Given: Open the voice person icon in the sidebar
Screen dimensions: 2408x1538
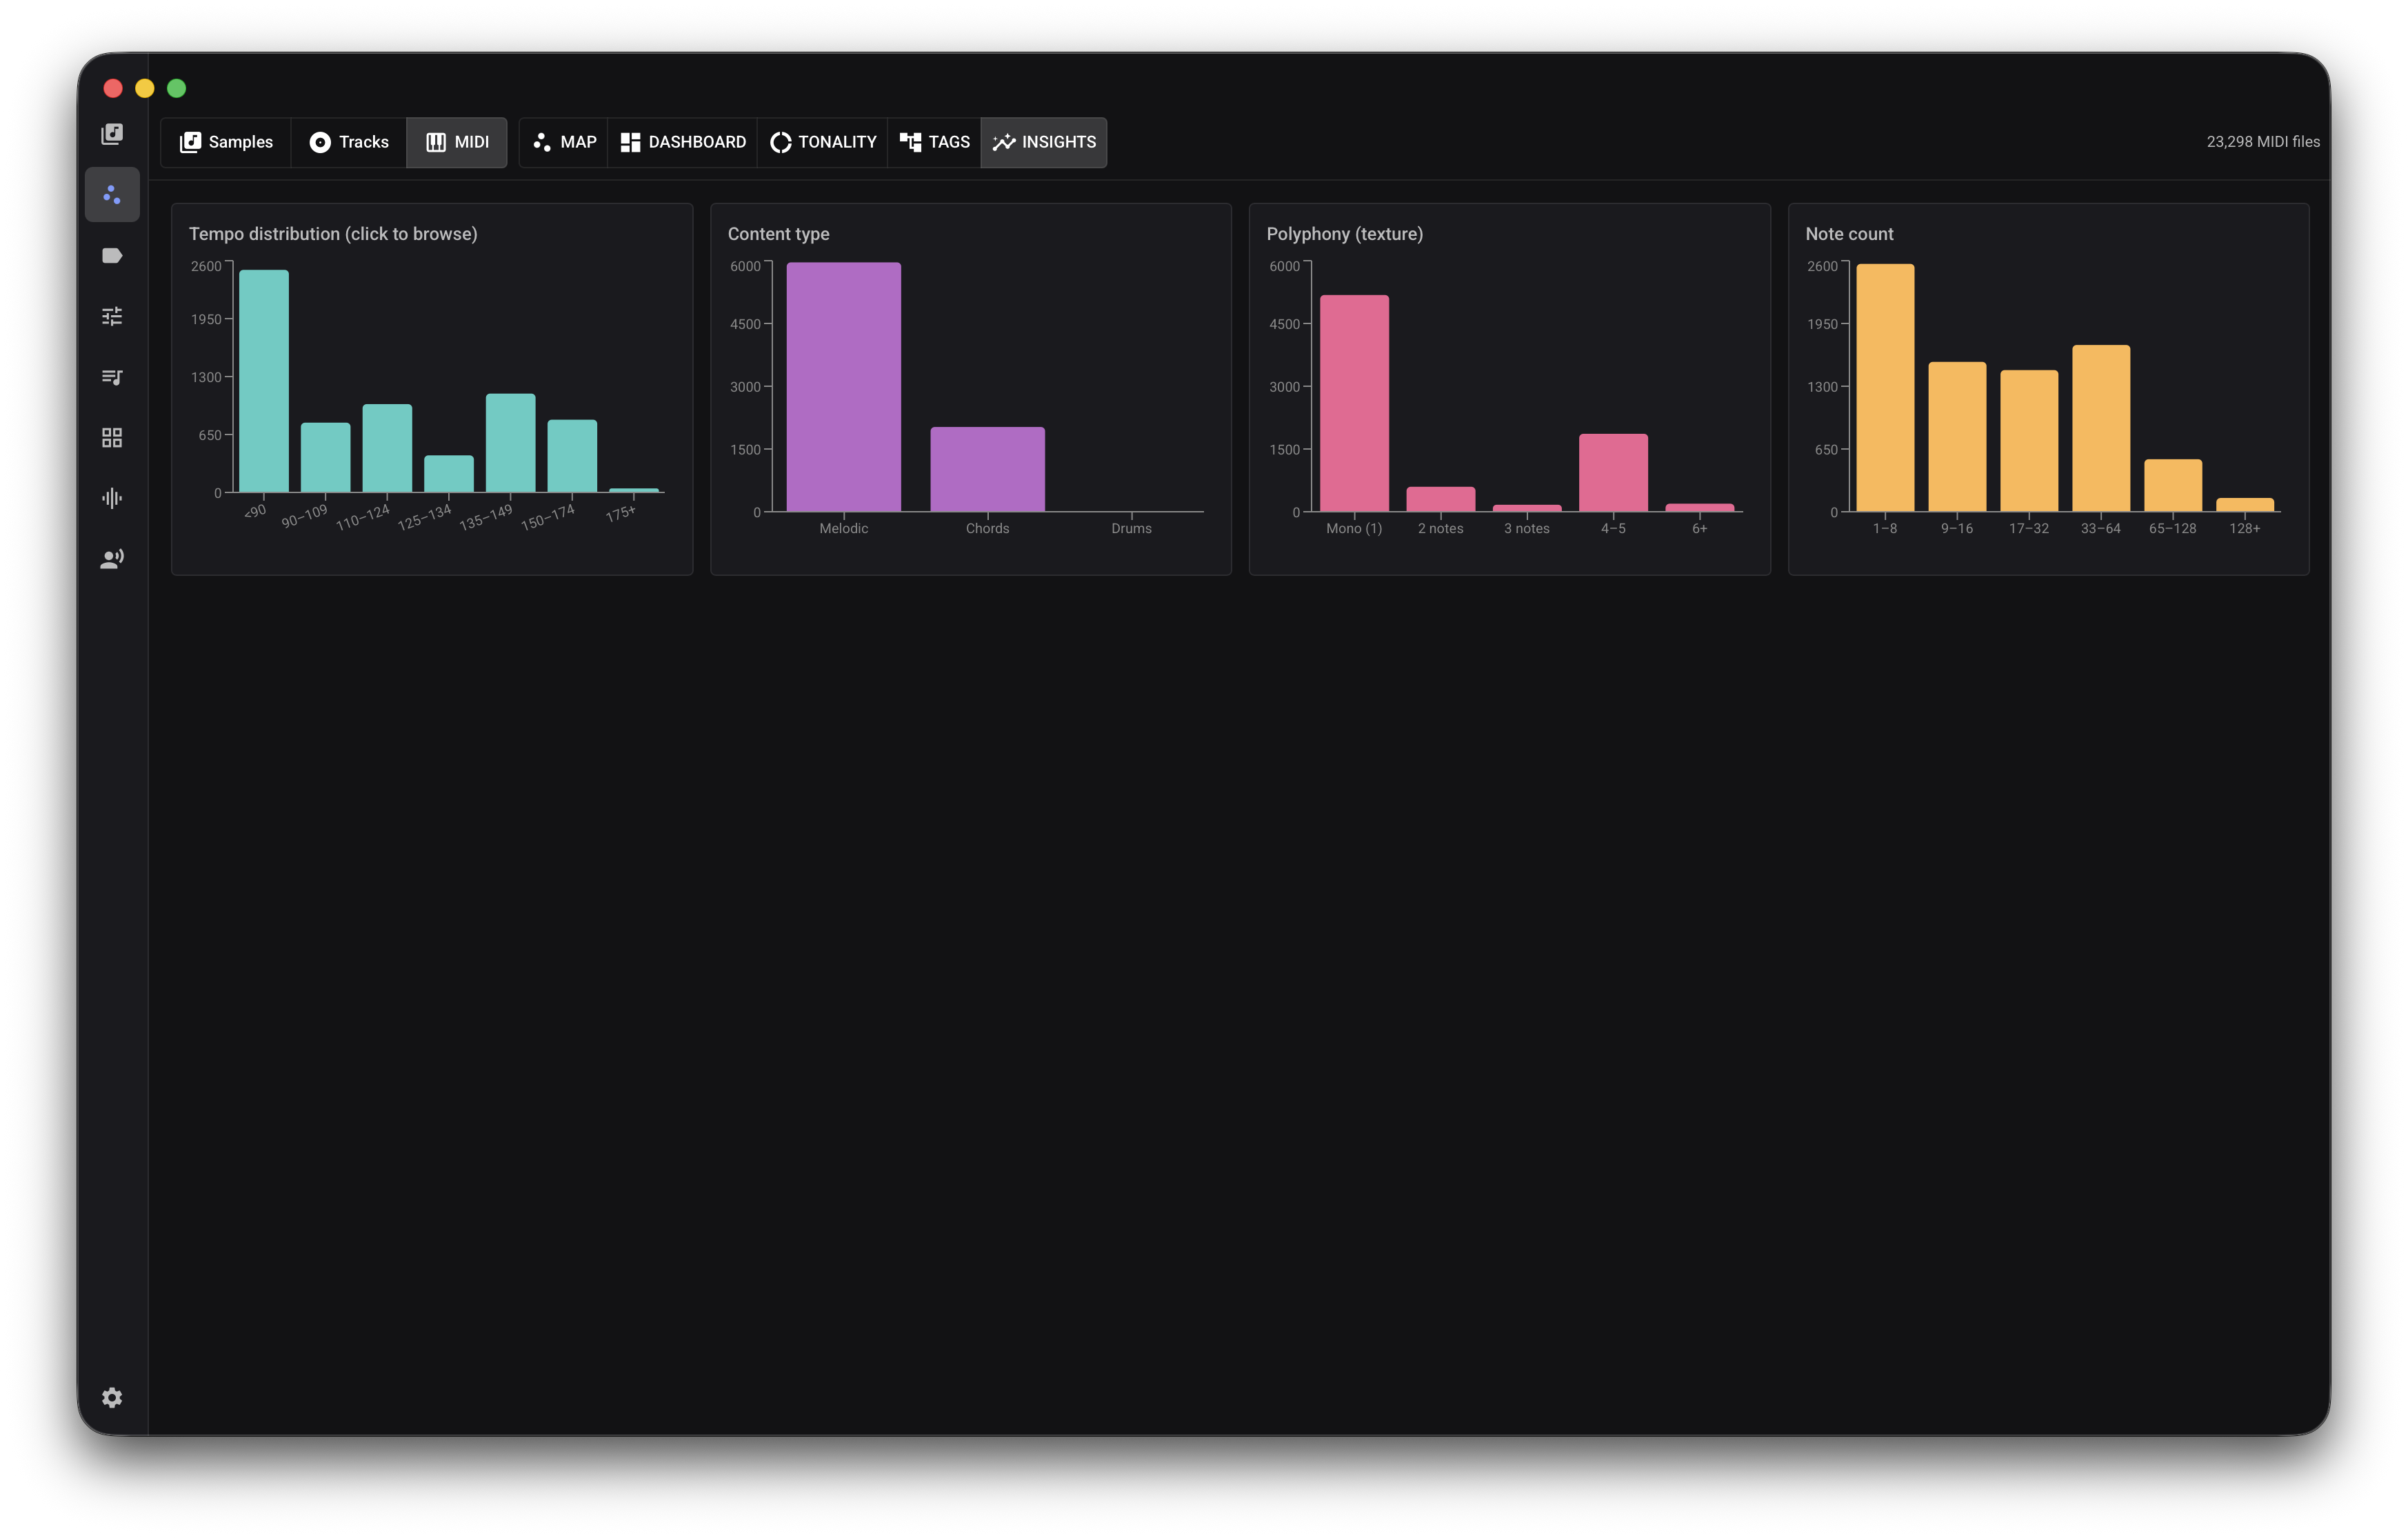Looking at the screenshot, I should pos(112,559).
